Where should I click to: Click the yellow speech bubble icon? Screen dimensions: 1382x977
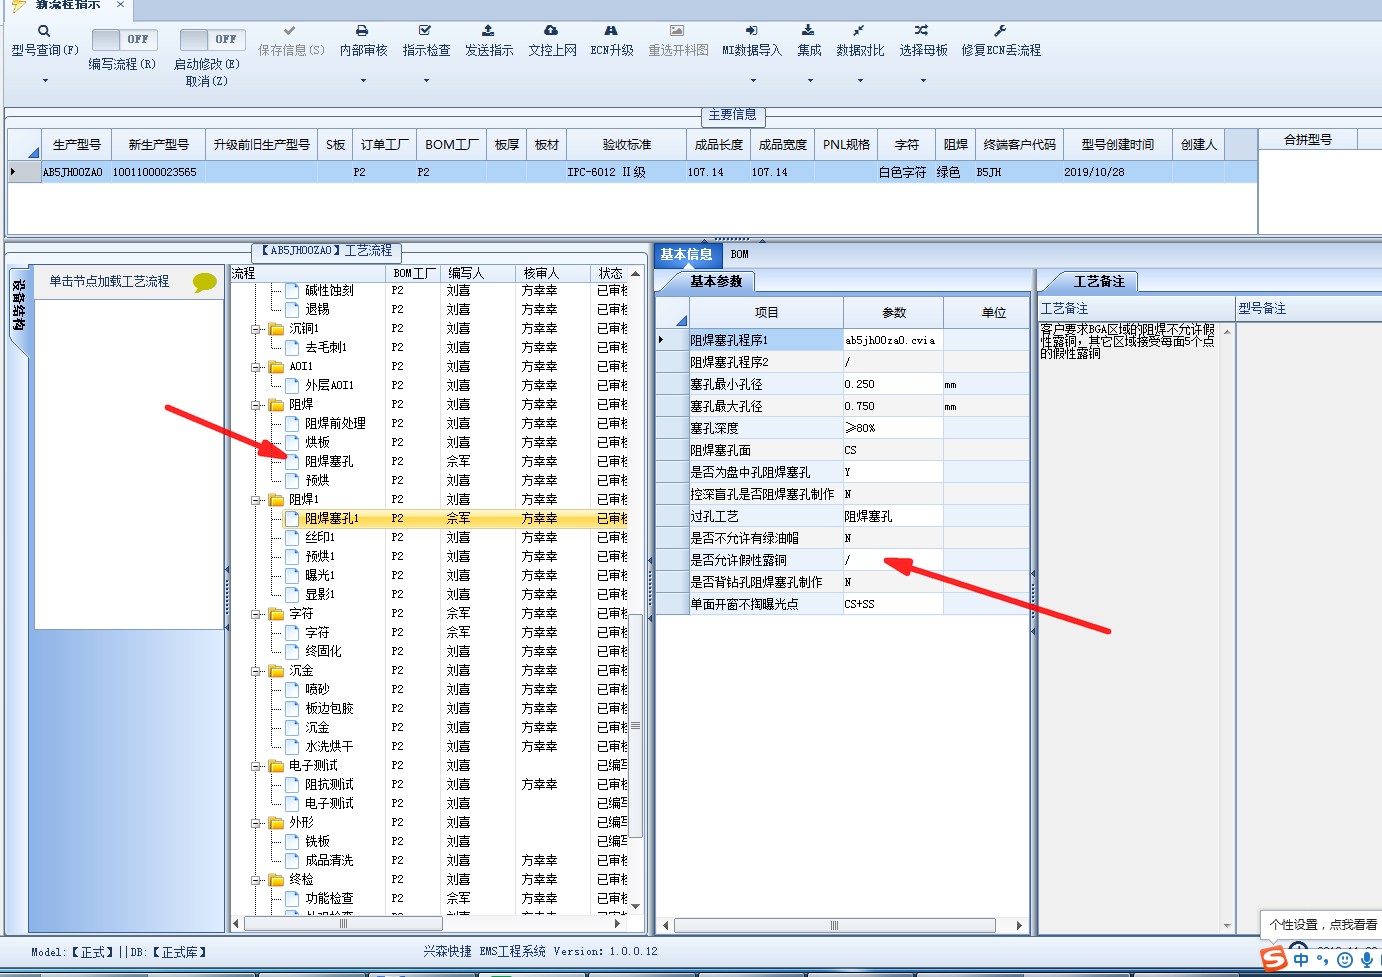tap(205, 282)
